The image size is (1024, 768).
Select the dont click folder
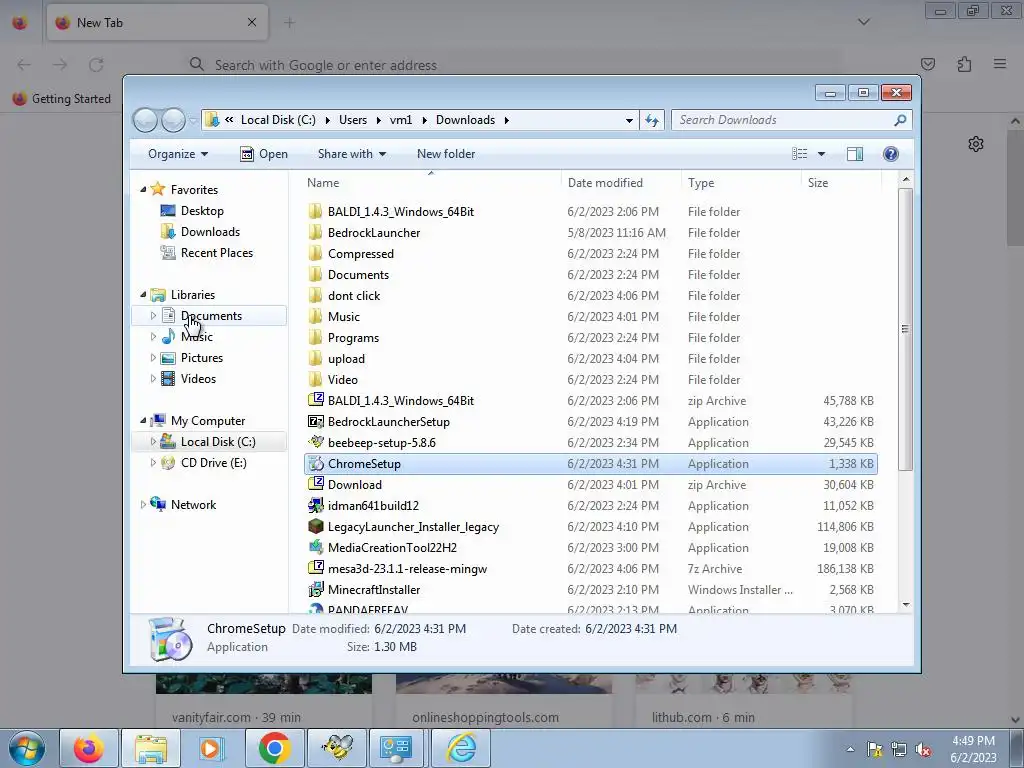pos(354,296)
